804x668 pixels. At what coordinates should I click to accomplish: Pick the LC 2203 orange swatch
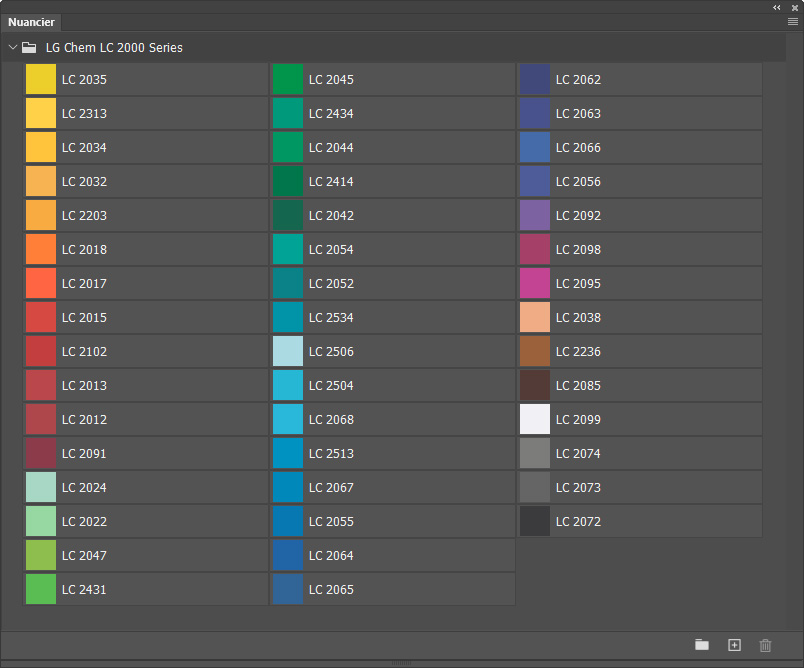coord(41,215)
